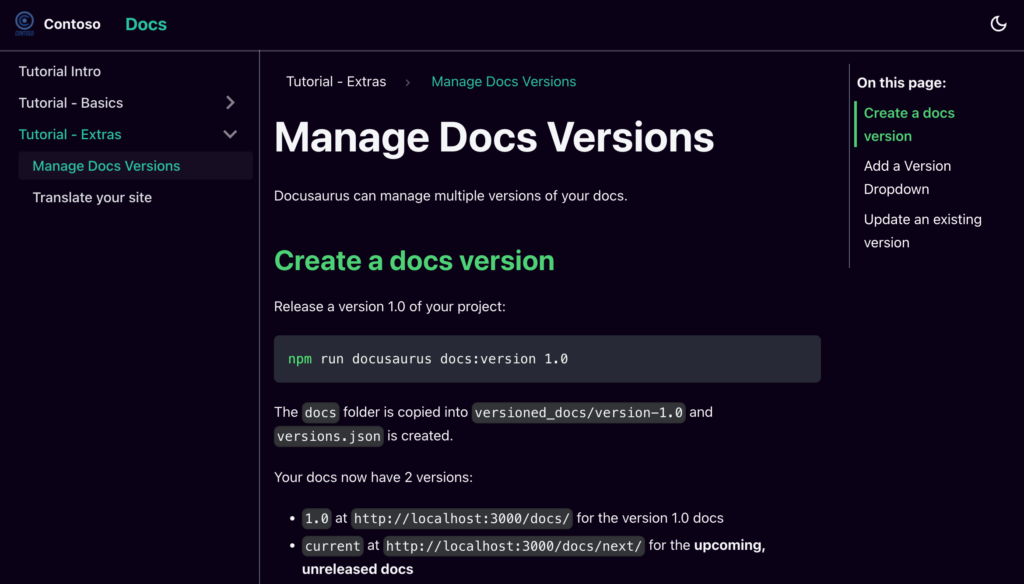The height and width of the screenshot is (584, 1024).
Task: Select Tutorial - Extras category label
Action: click(x=70, y=134)
